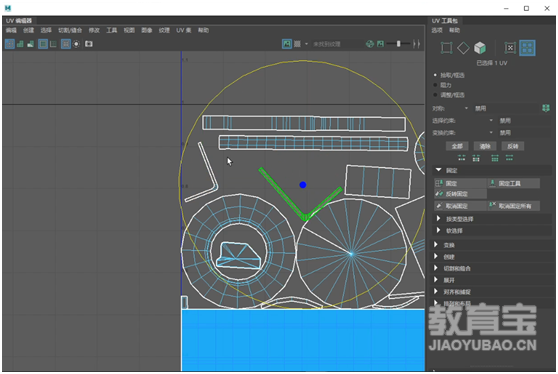Open the 选择约束 dropdown arrow
Image resolution: width=558 pixels, height=374 pixels.
pyautogui.click(x=491, y=121)
